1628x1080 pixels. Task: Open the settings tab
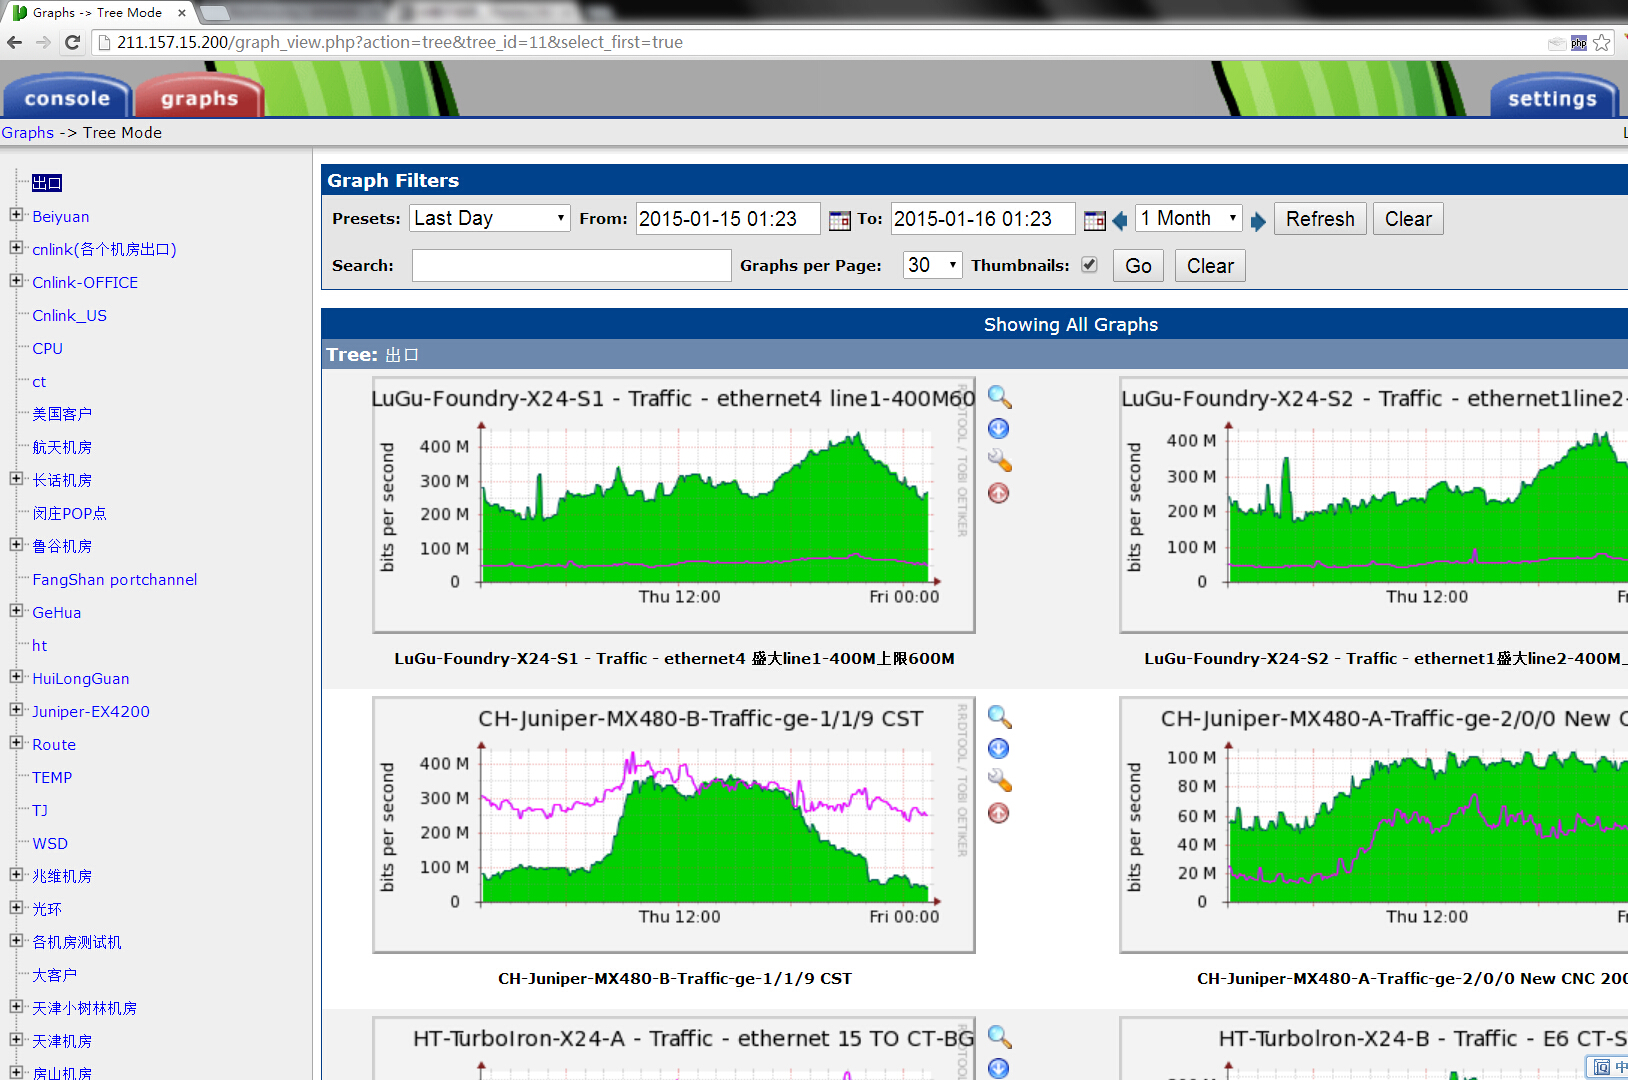click(x=1553, y=98)
